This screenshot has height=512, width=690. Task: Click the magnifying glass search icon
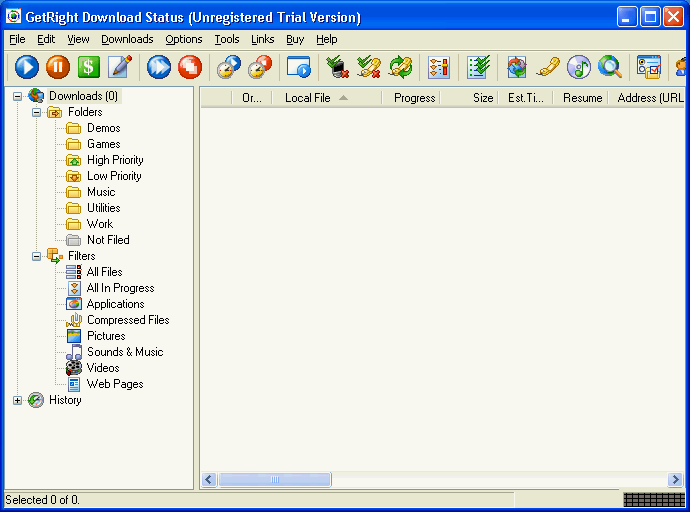610,67
